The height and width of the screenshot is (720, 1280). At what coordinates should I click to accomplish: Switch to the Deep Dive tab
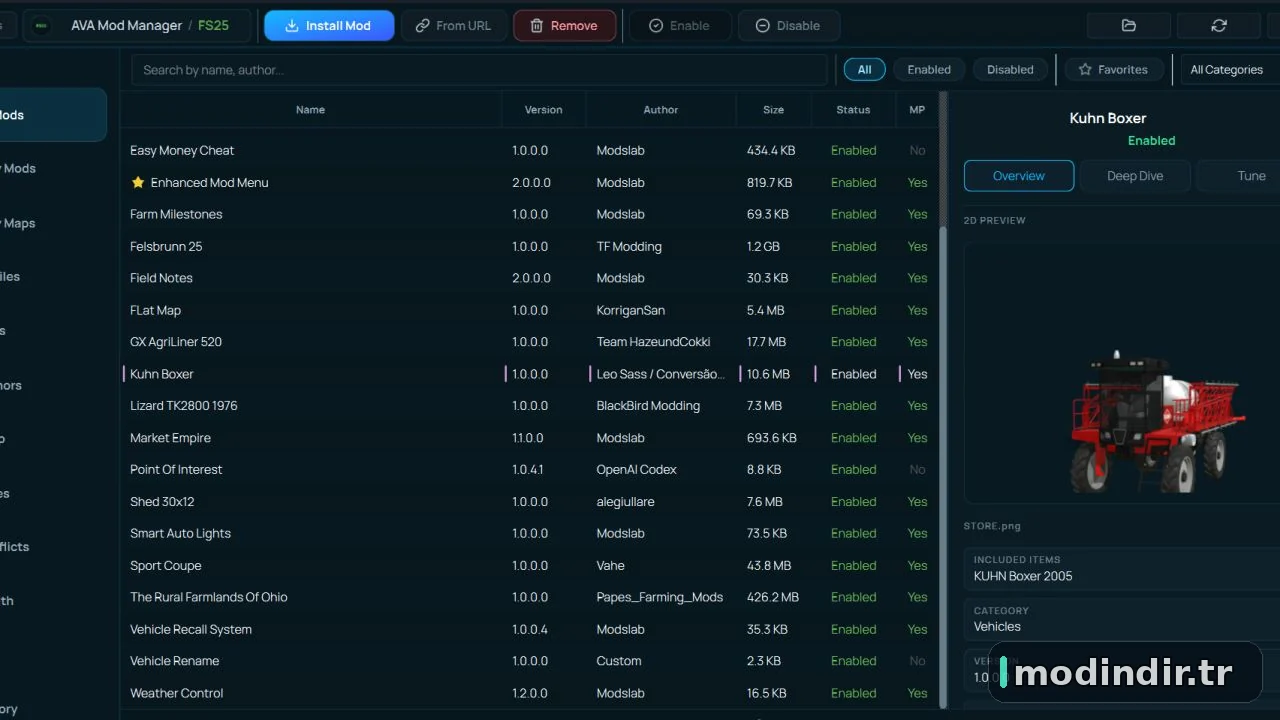pyautogui.click(x=1135, y=176)
